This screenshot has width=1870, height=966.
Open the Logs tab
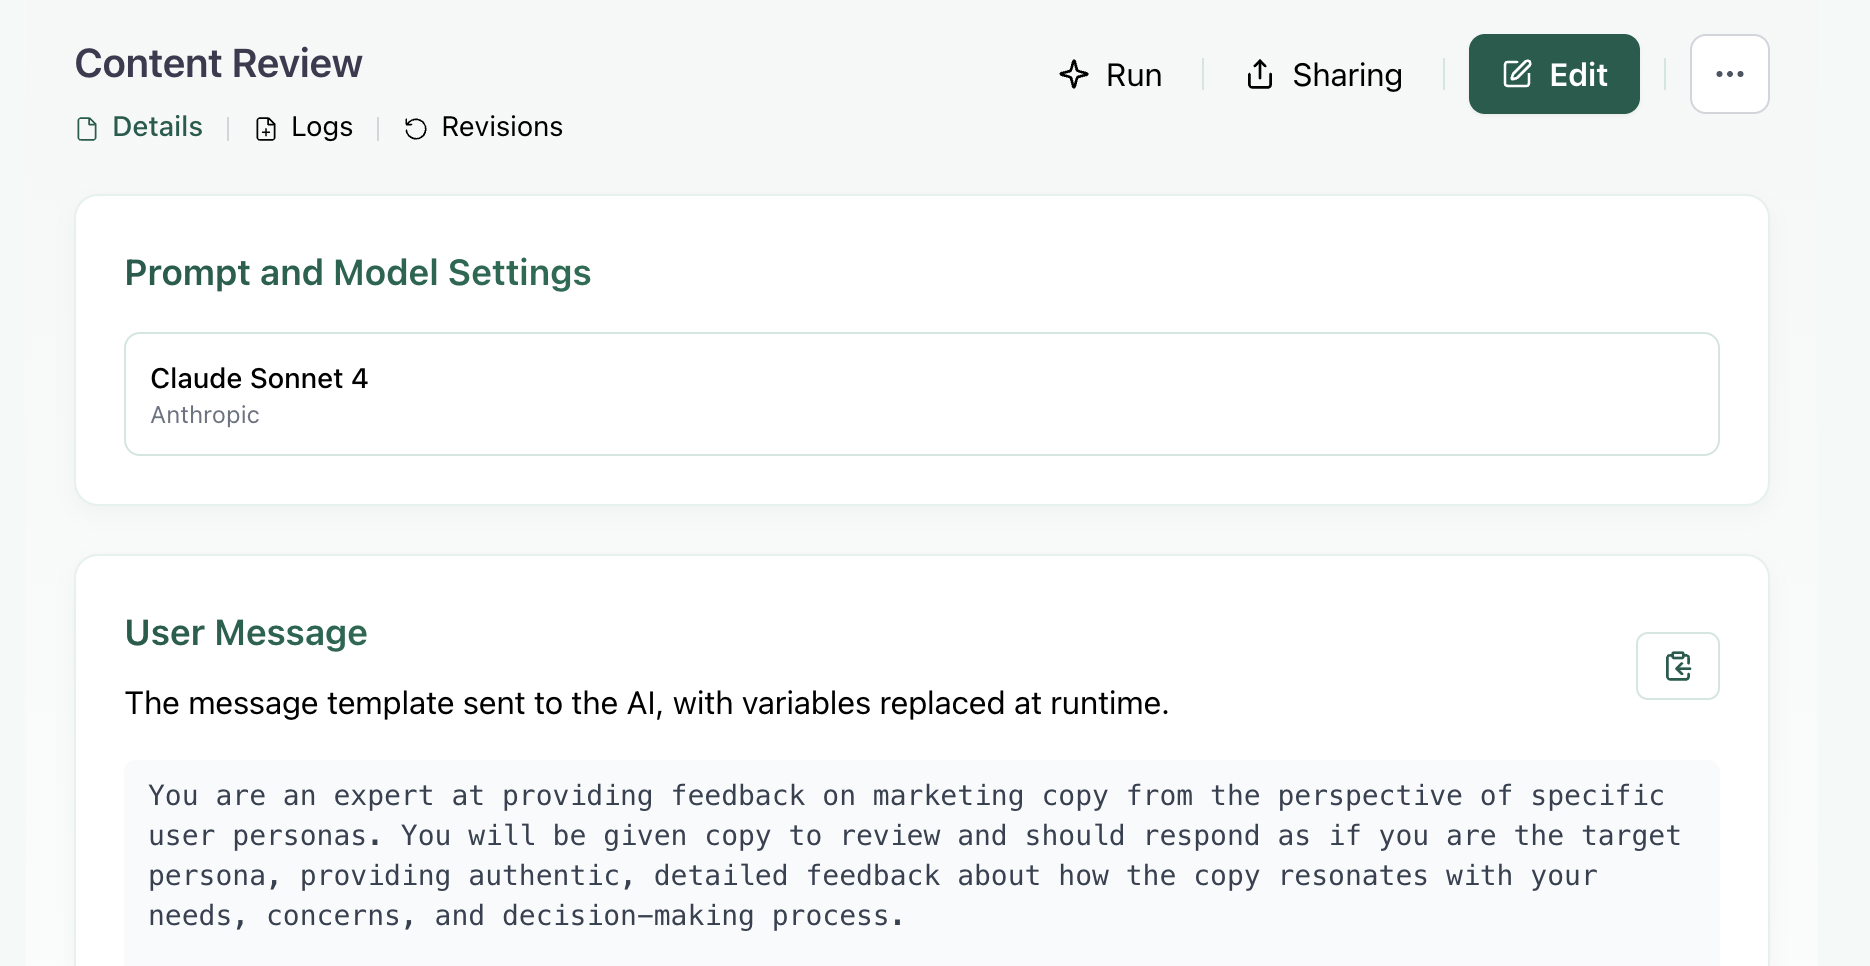pyautogui.click(x=321, y=127)
